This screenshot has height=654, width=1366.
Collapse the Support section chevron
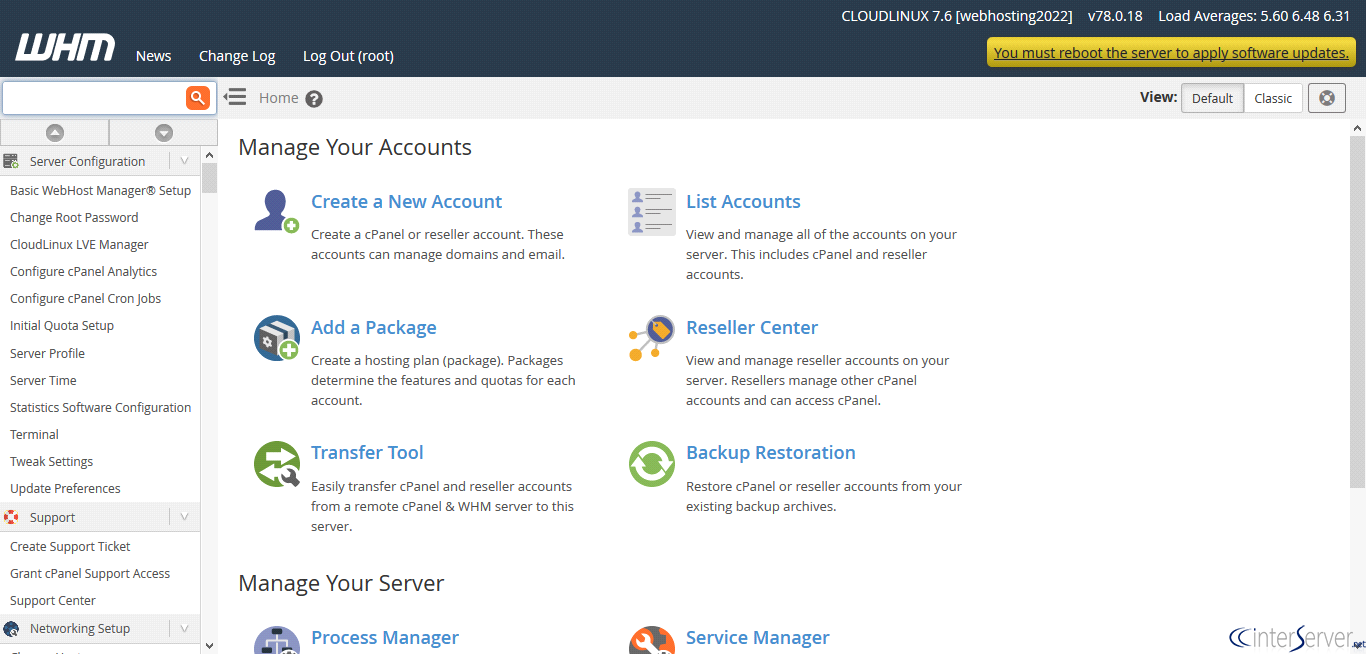coord(184,517)
